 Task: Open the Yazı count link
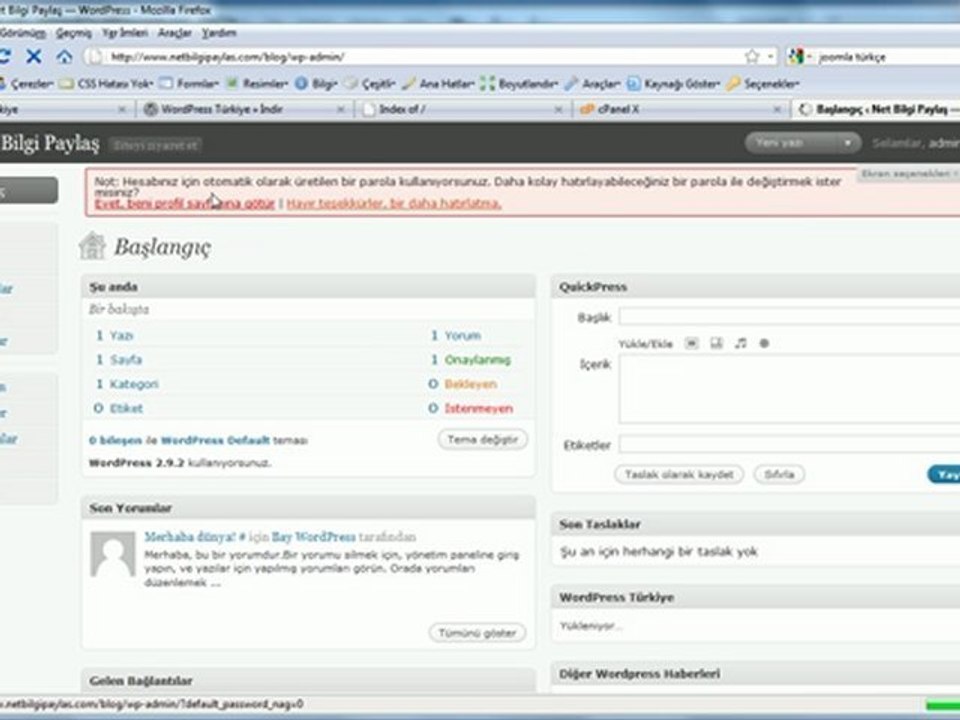pyautogui.click(x=121, y=336)
